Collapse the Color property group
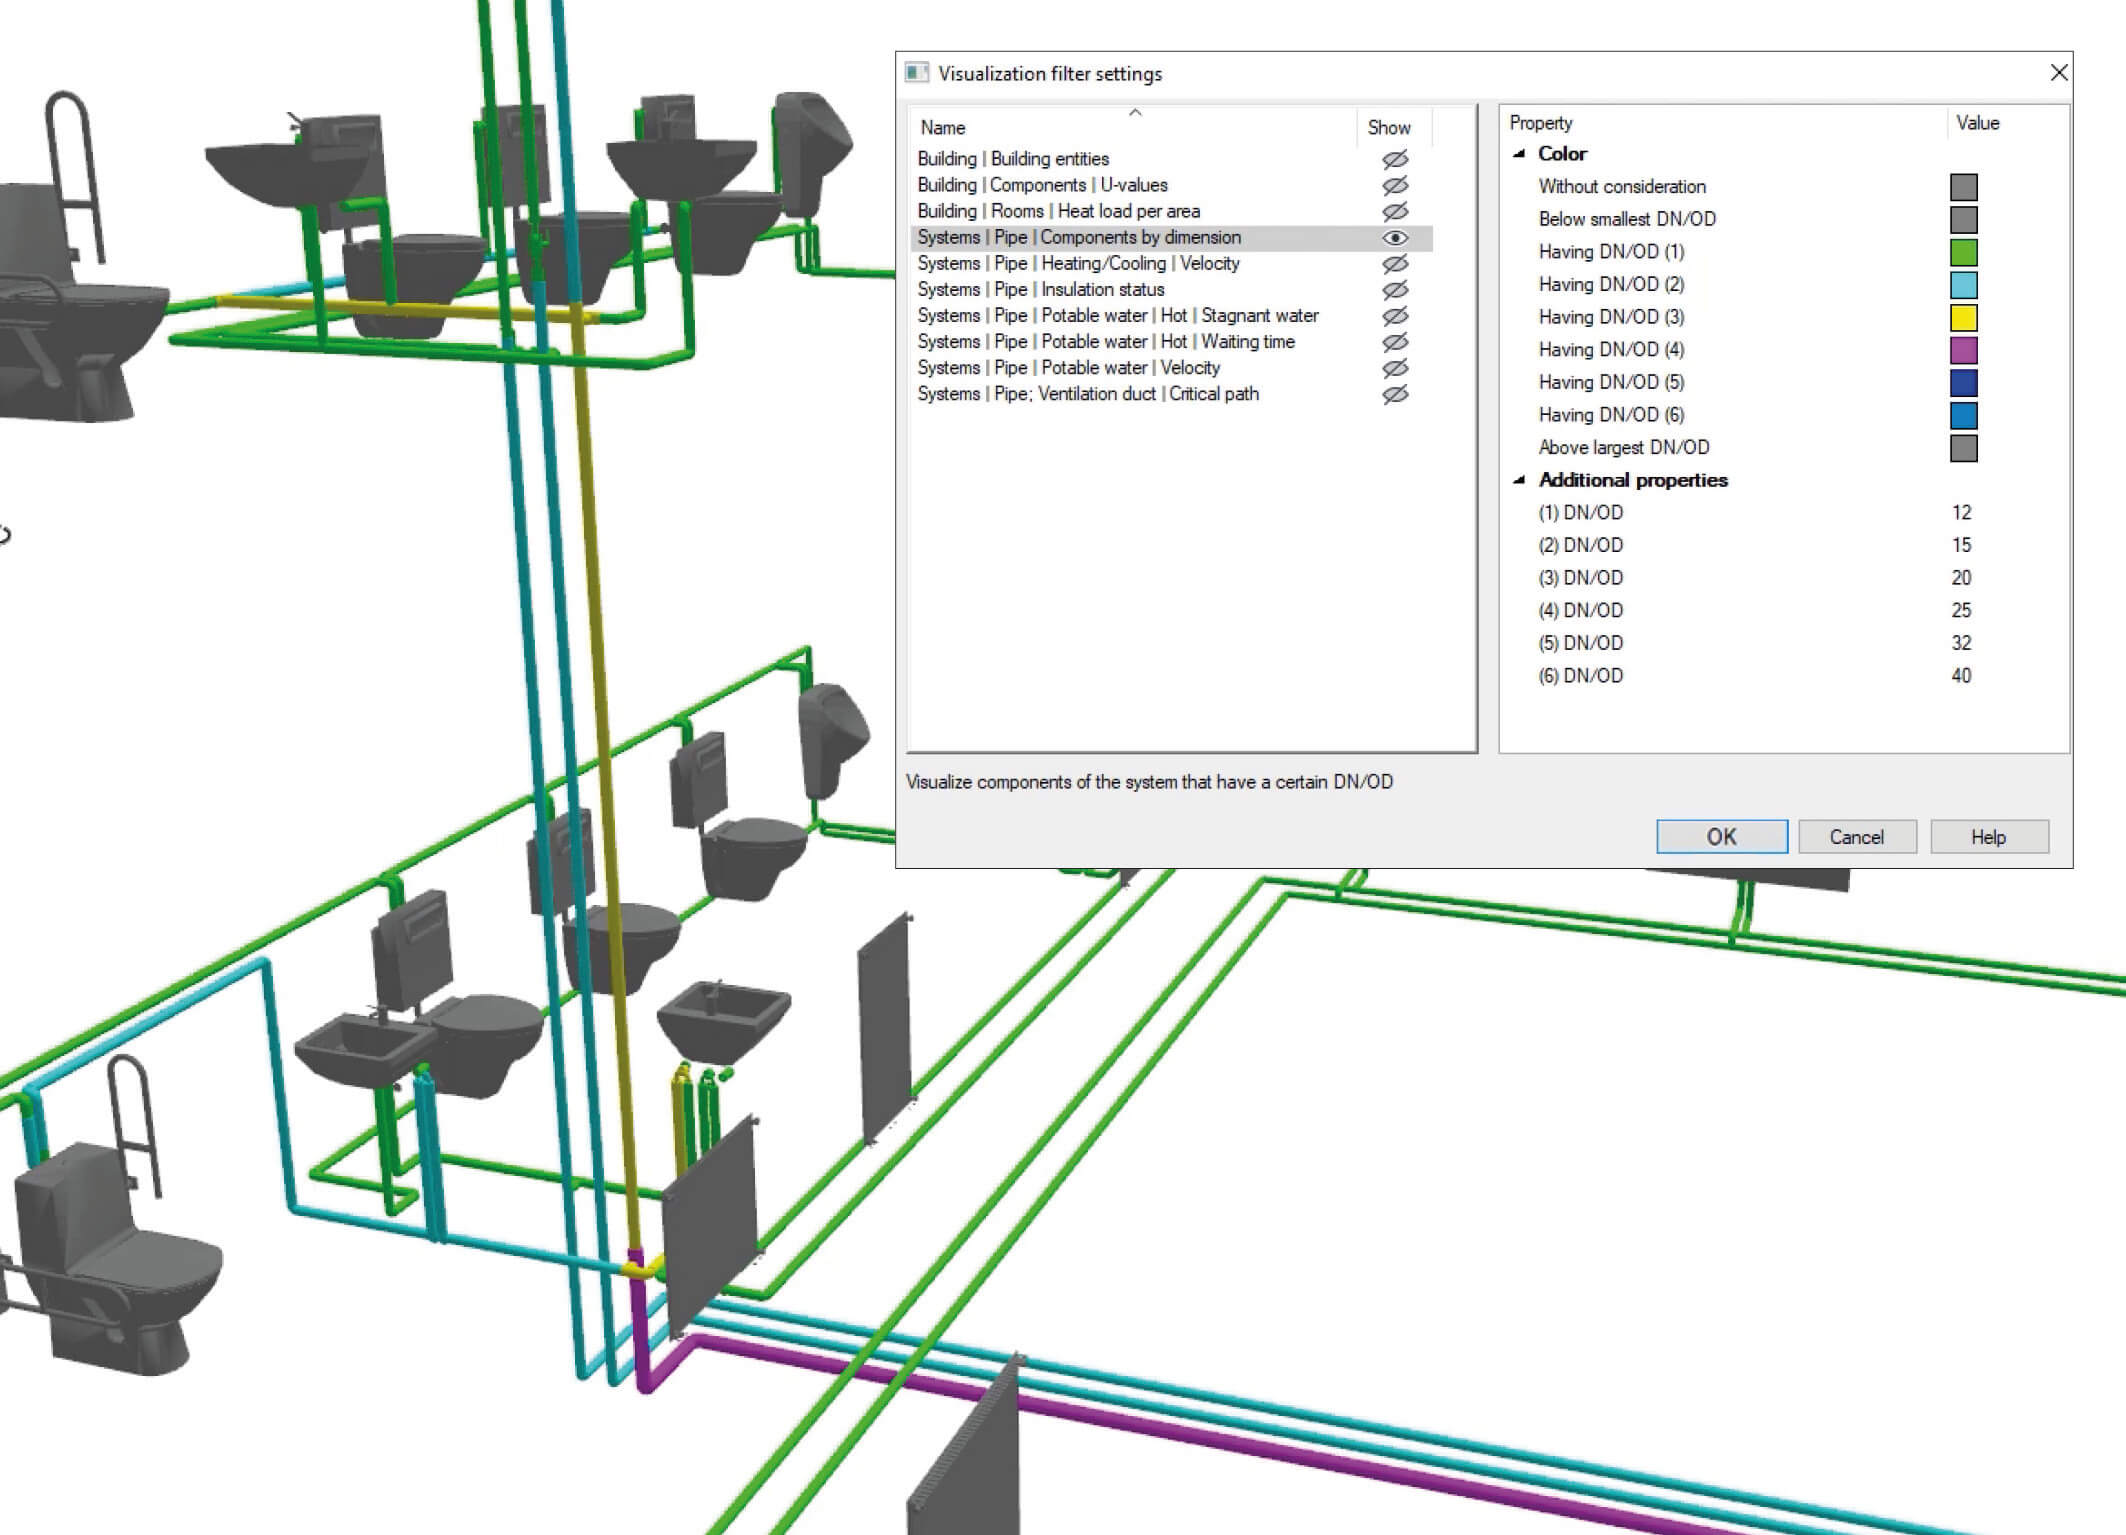The image size is (2126, 1535). [1522, 153]
